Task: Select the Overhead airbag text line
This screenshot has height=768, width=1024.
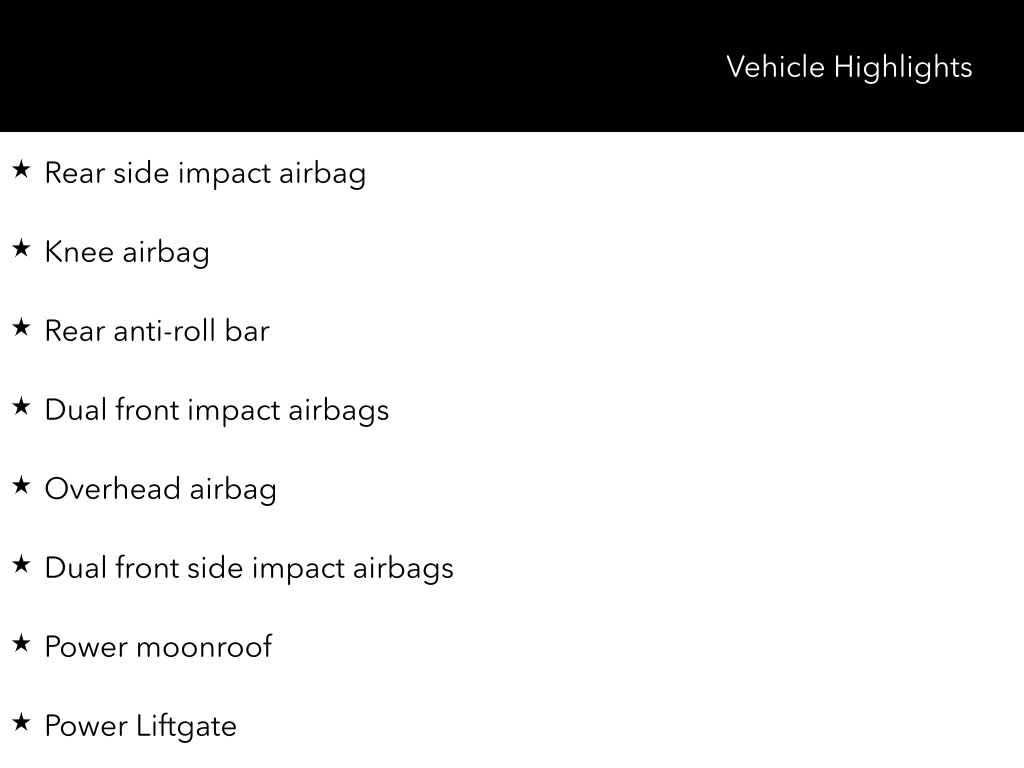Action: pyautogui.click(x=160, y=489)
